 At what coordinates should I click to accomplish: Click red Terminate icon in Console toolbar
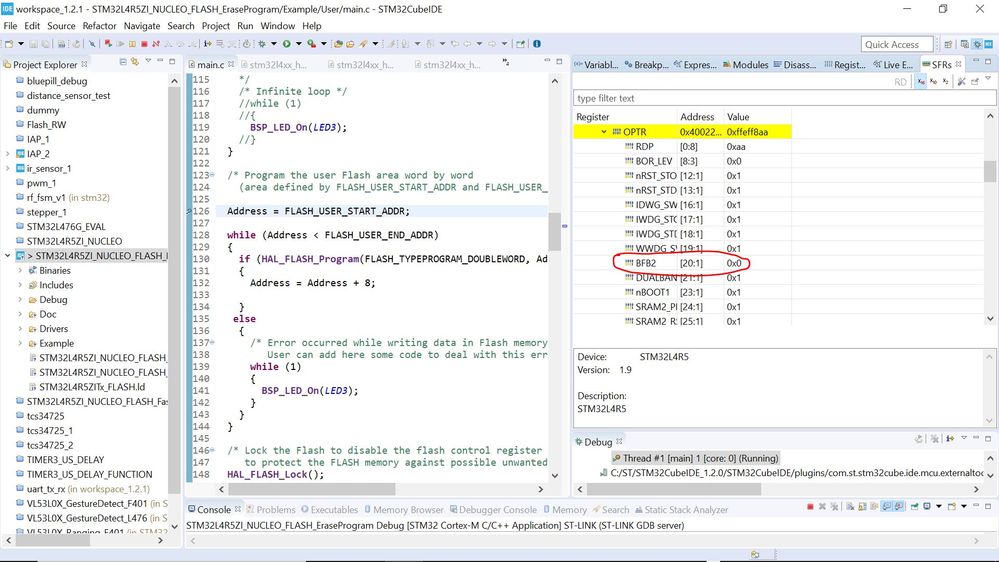[x=810, y=507]
